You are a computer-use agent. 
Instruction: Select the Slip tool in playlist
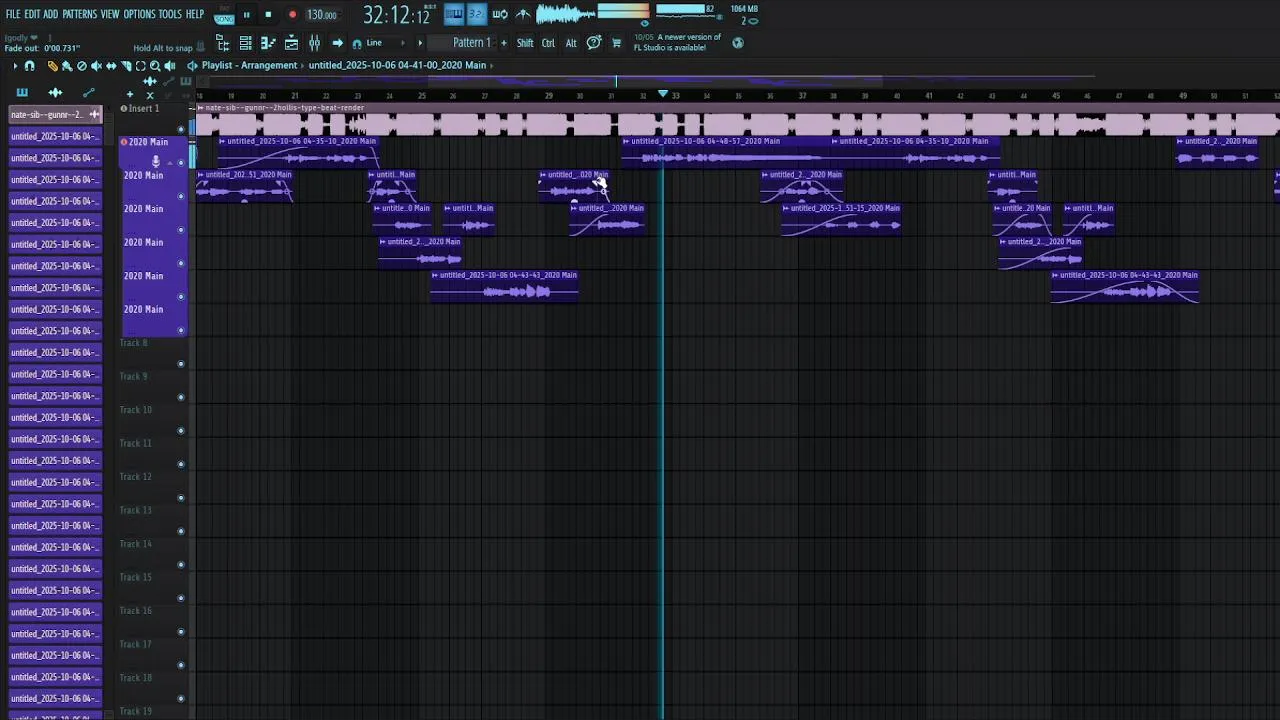point(111,66)
